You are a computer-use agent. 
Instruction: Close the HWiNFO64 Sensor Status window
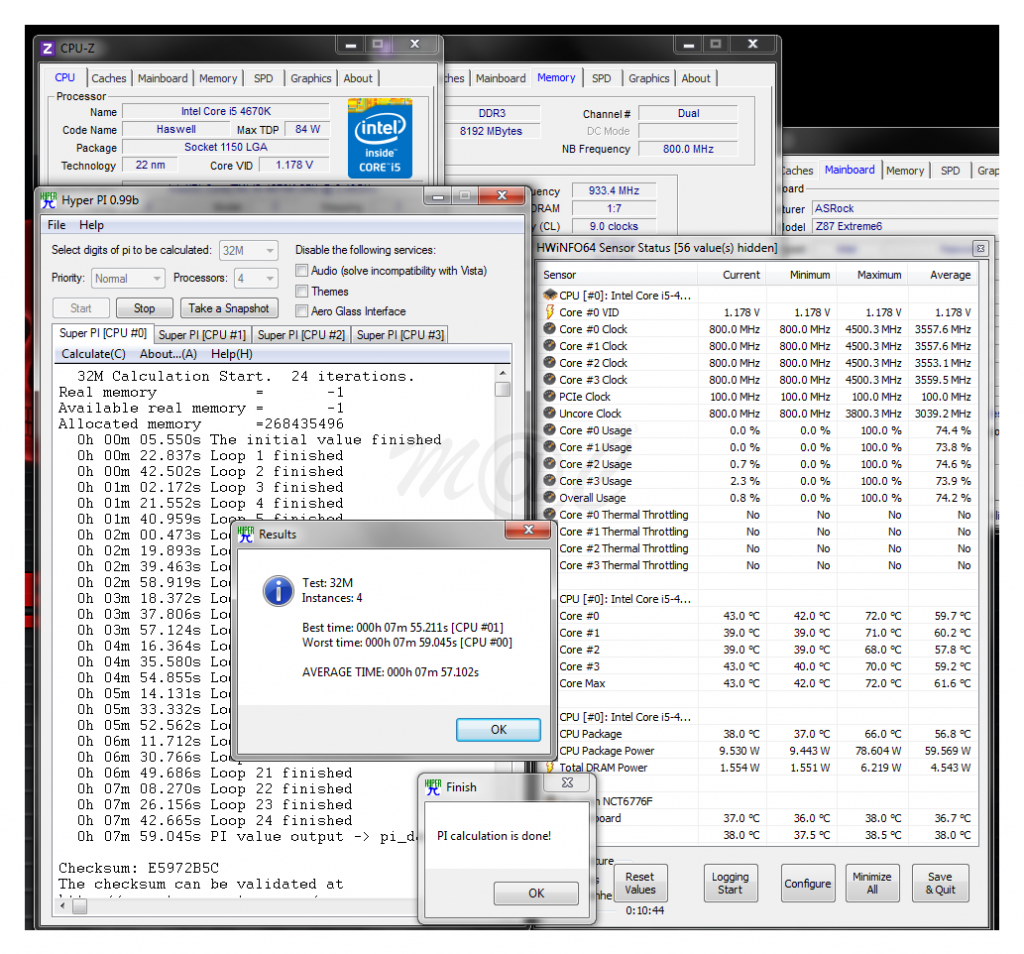click(980, 247)
